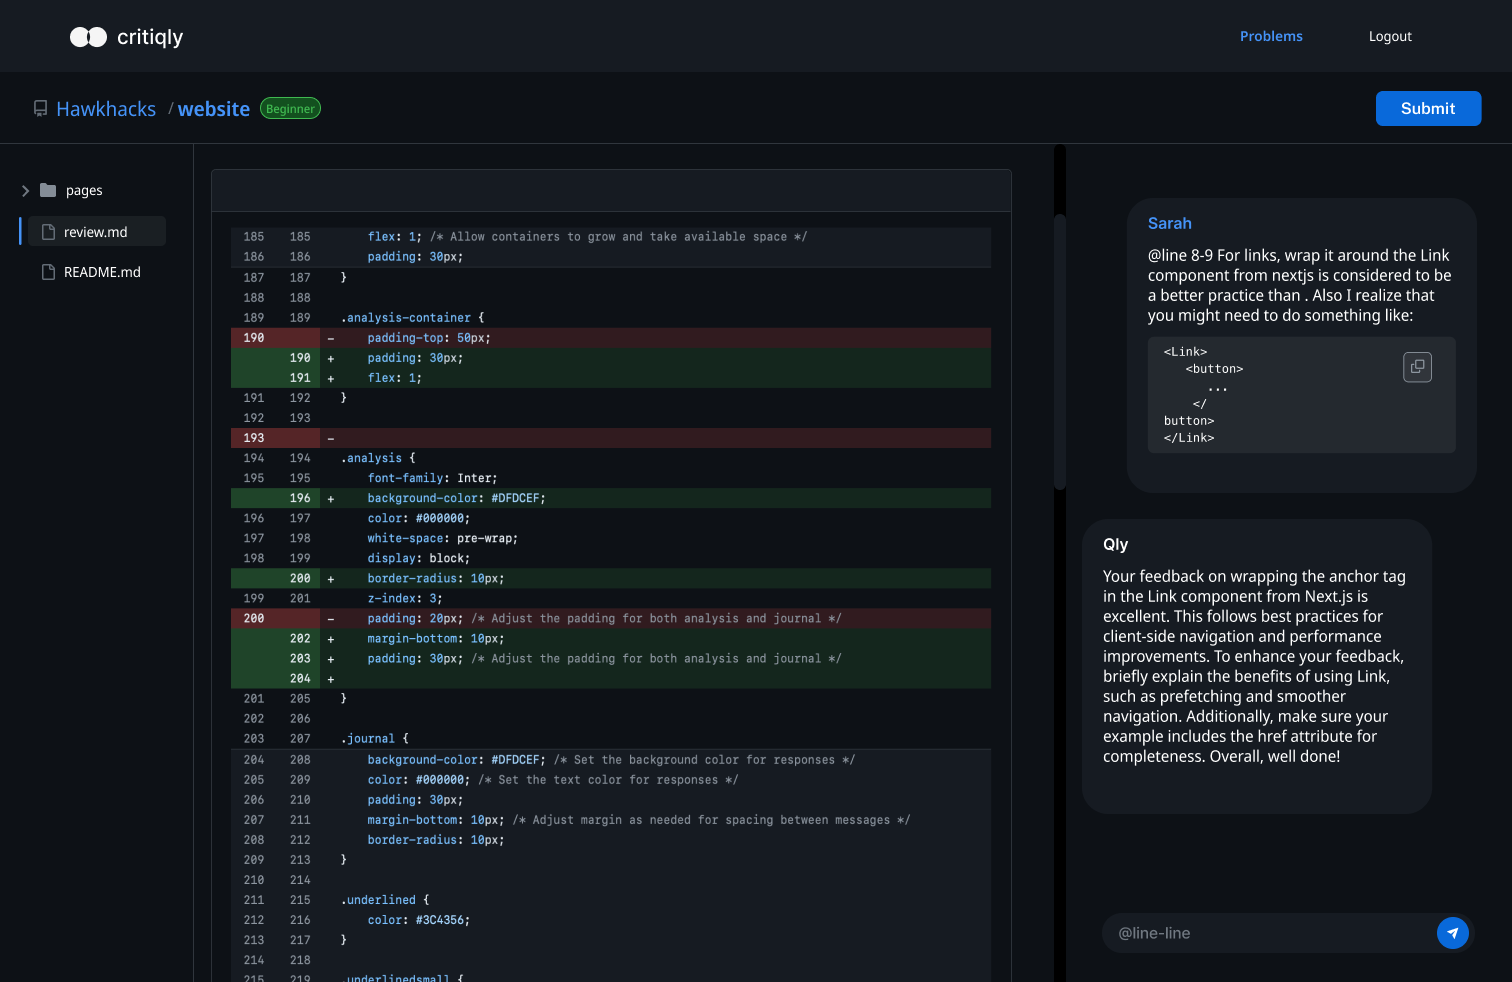Expand the pages folder chevron
1512x982 pixels.
point(25,190)
